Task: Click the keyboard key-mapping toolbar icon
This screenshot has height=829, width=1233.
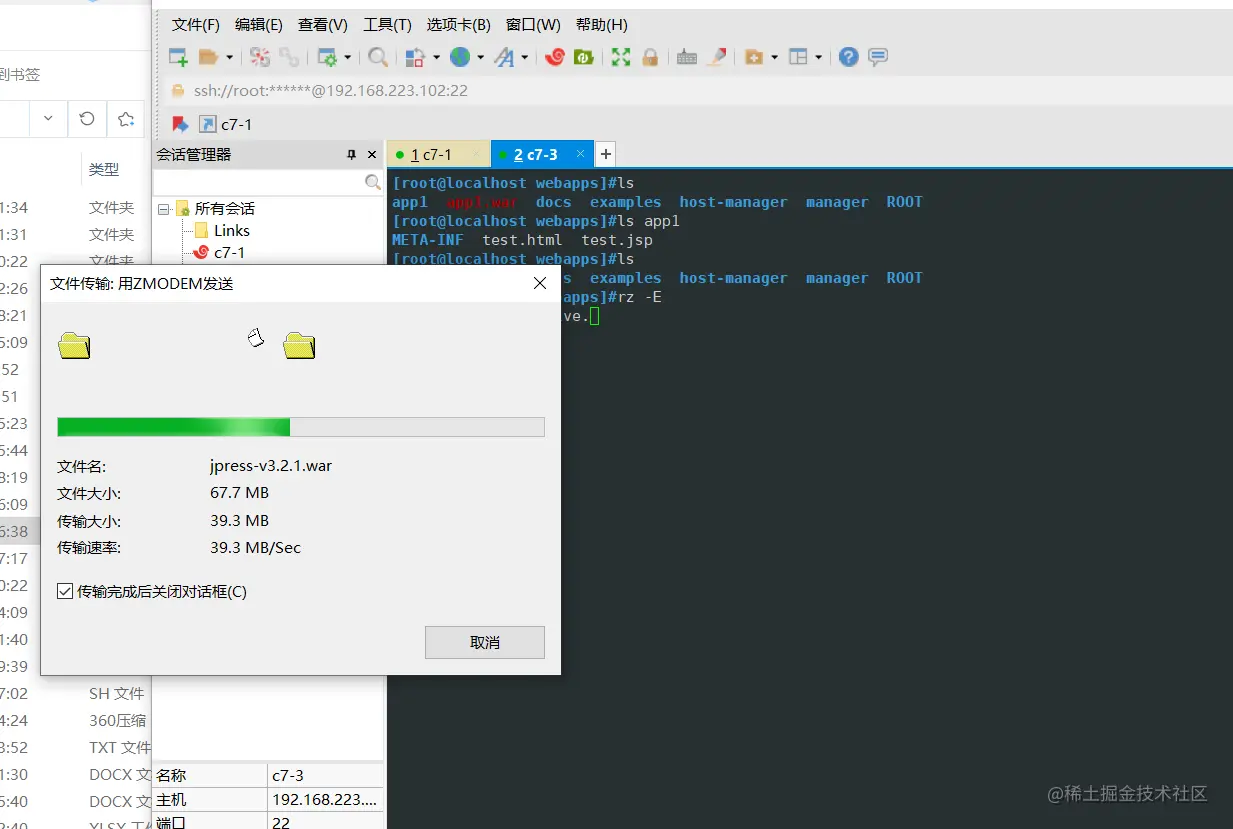Action: tap(687, 57)
